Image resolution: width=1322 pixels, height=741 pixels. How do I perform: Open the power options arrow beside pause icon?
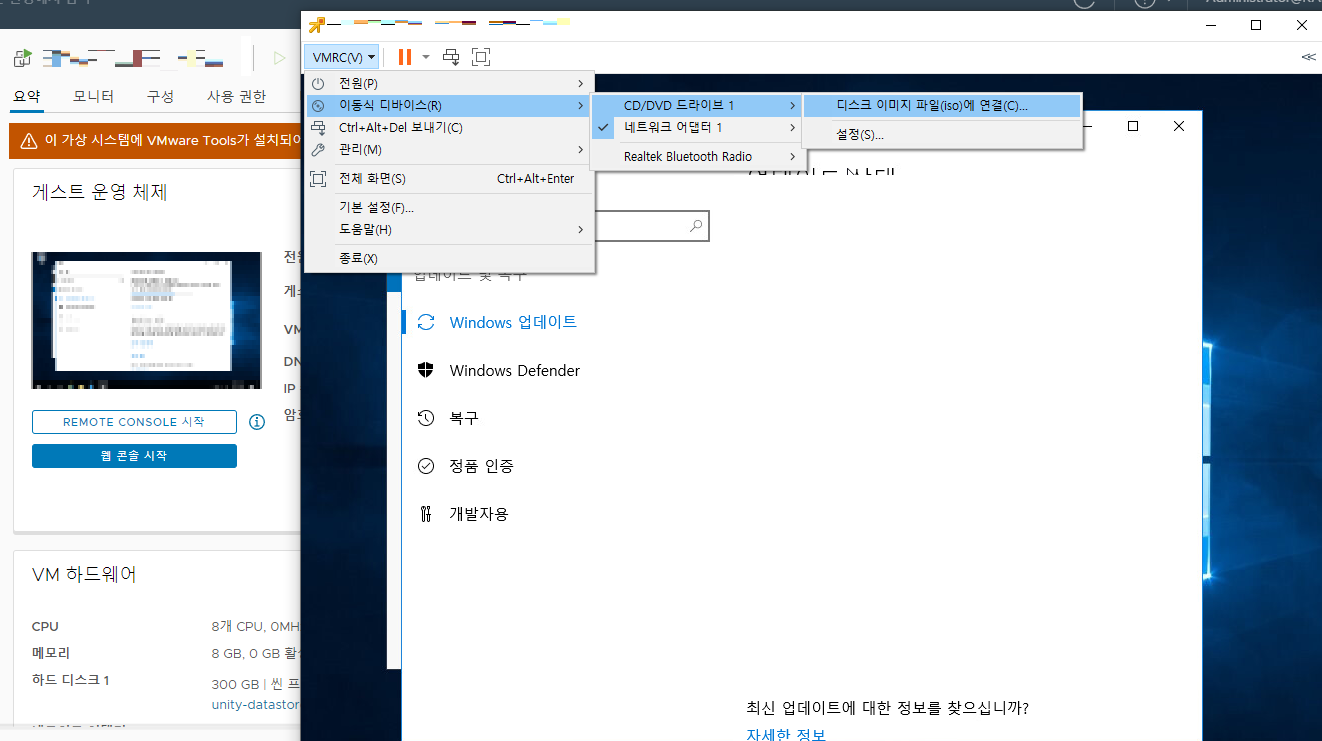point(426,57)
